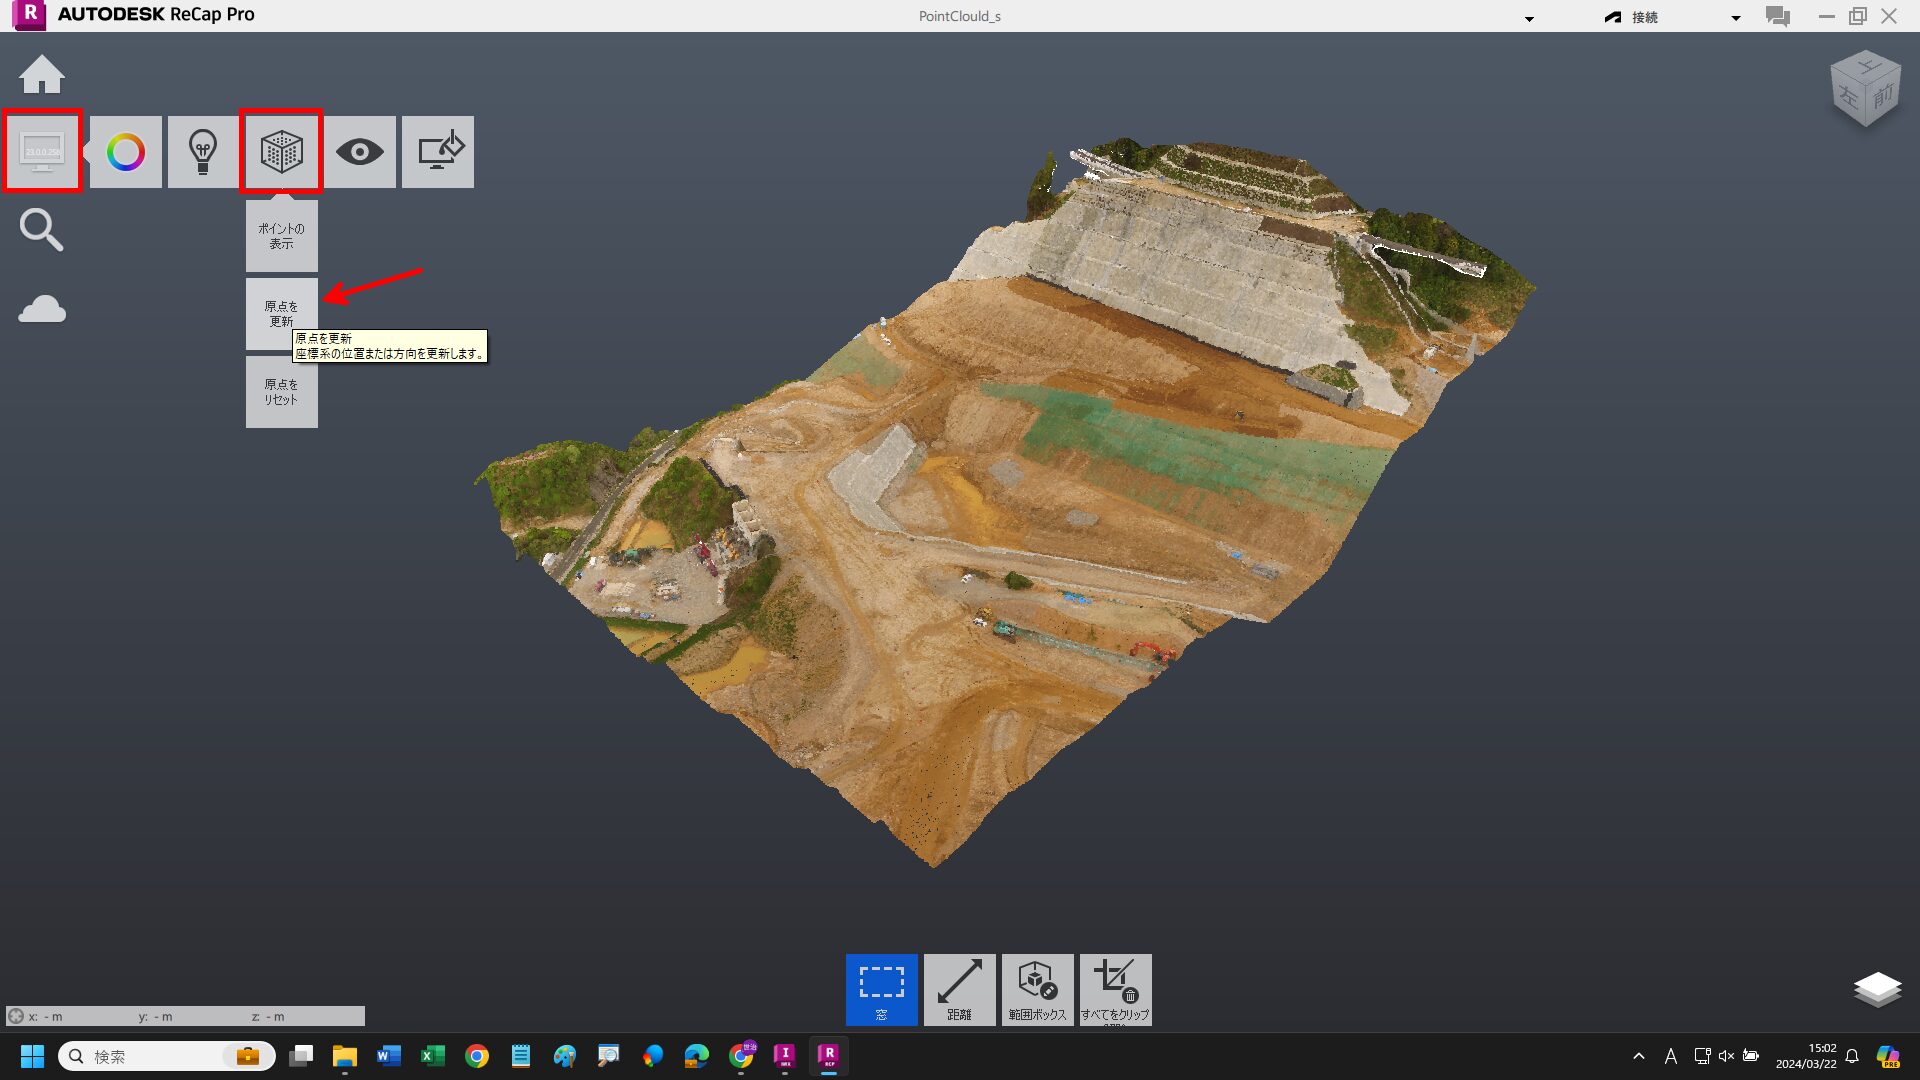The height and width of the screenshot is (1080, 1920).
Task: Select the 距離 distance measurement tool
Action: [959, 989]
